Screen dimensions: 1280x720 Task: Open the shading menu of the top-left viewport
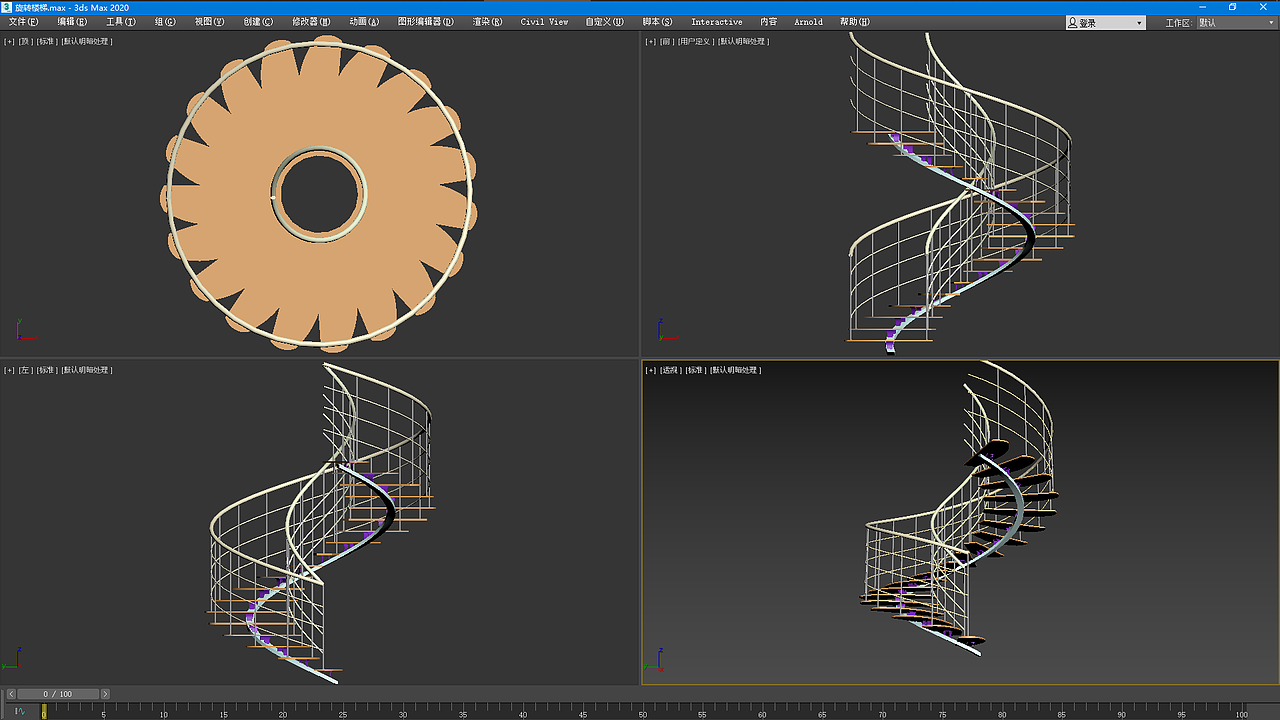(x=87, y=41)
